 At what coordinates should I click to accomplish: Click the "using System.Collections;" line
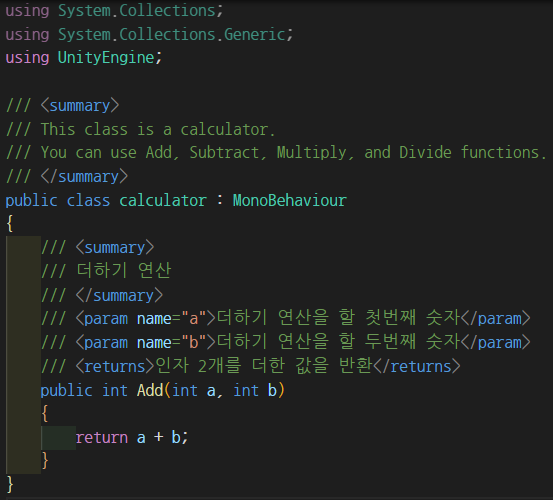click(115, 11)
